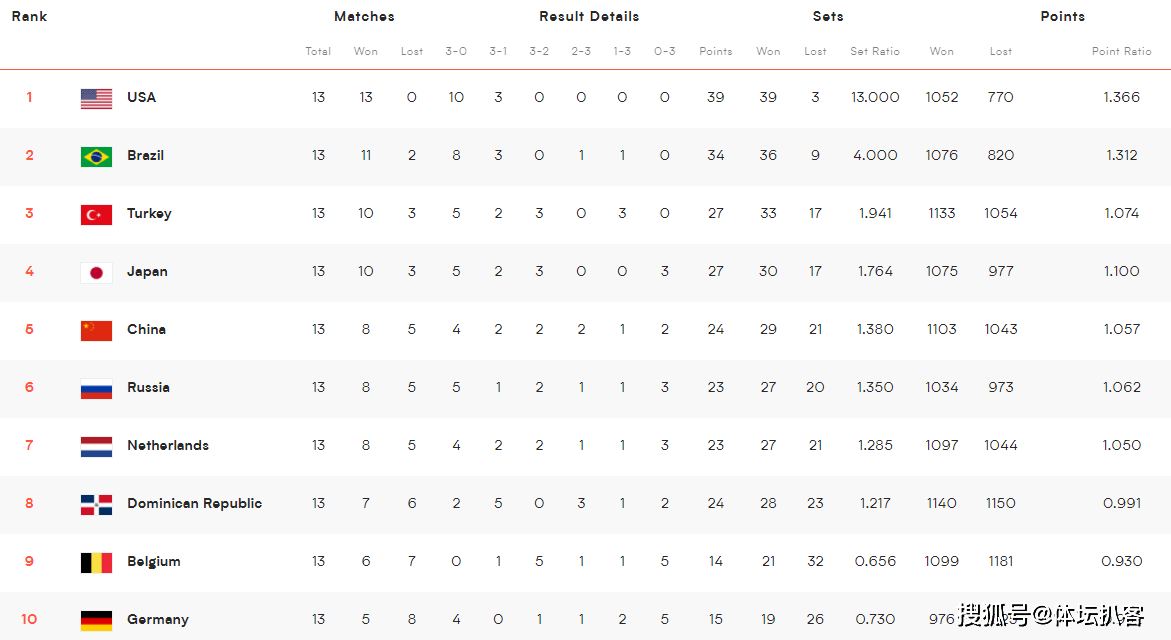1171x640 pixels.
Task: Click the Japan flag icon
Action: pos(96,272)
